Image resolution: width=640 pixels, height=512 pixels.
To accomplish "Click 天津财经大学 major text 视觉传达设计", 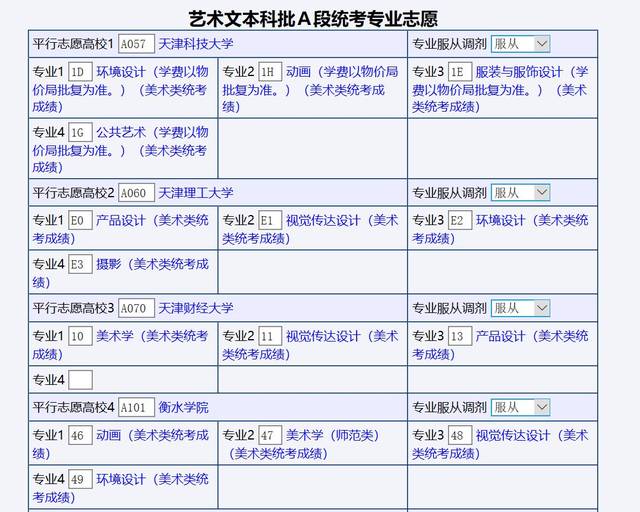I will tap(323, 336).
